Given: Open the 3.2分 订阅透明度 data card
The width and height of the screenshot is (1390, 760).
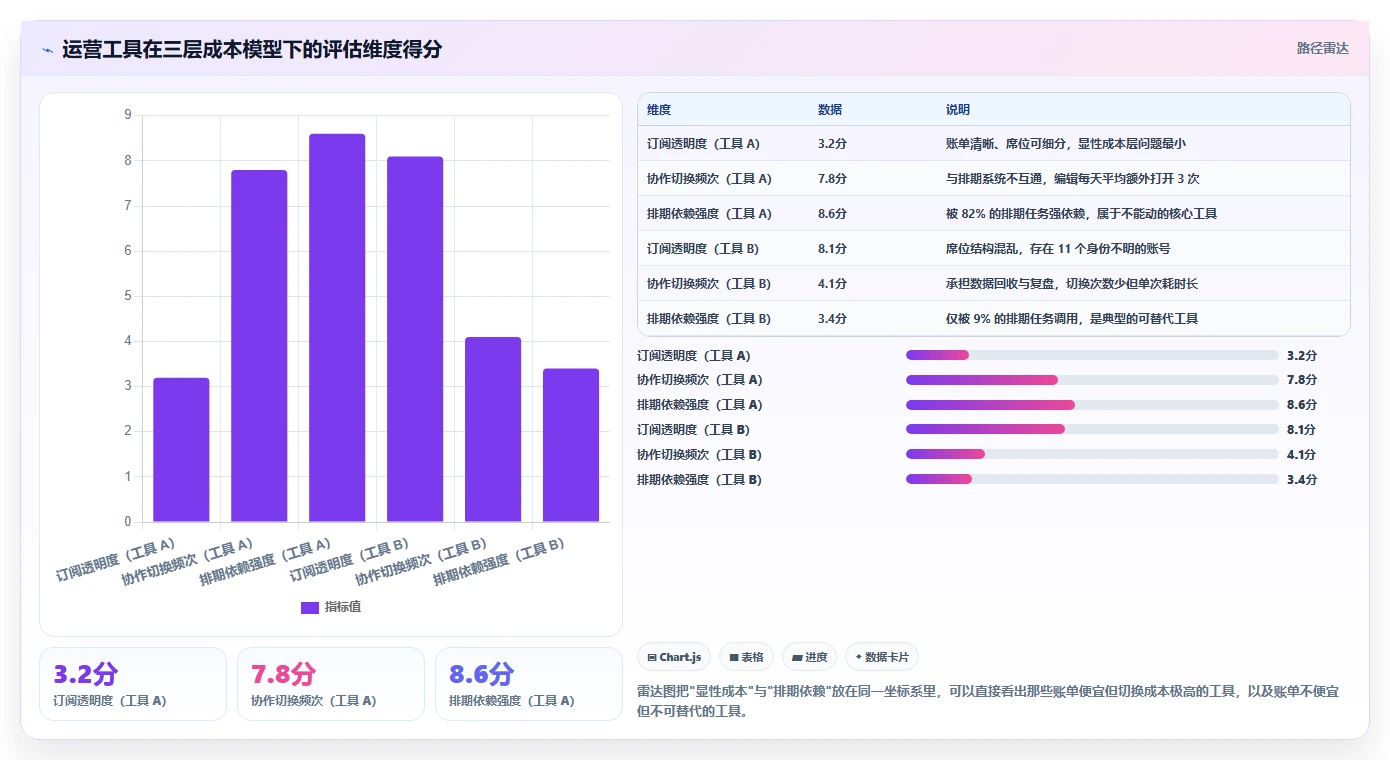Looking at the screenshot, I should (133, 684).
